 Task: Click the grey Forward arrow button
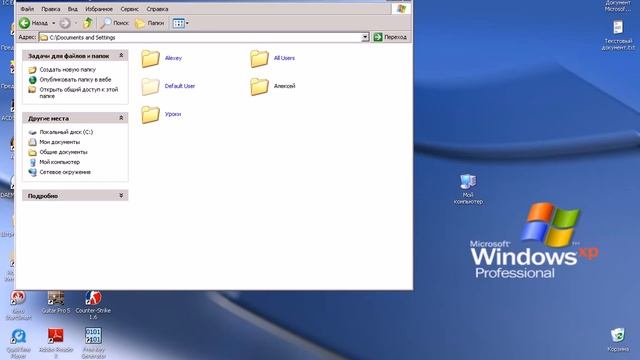(x=64, y=23)
